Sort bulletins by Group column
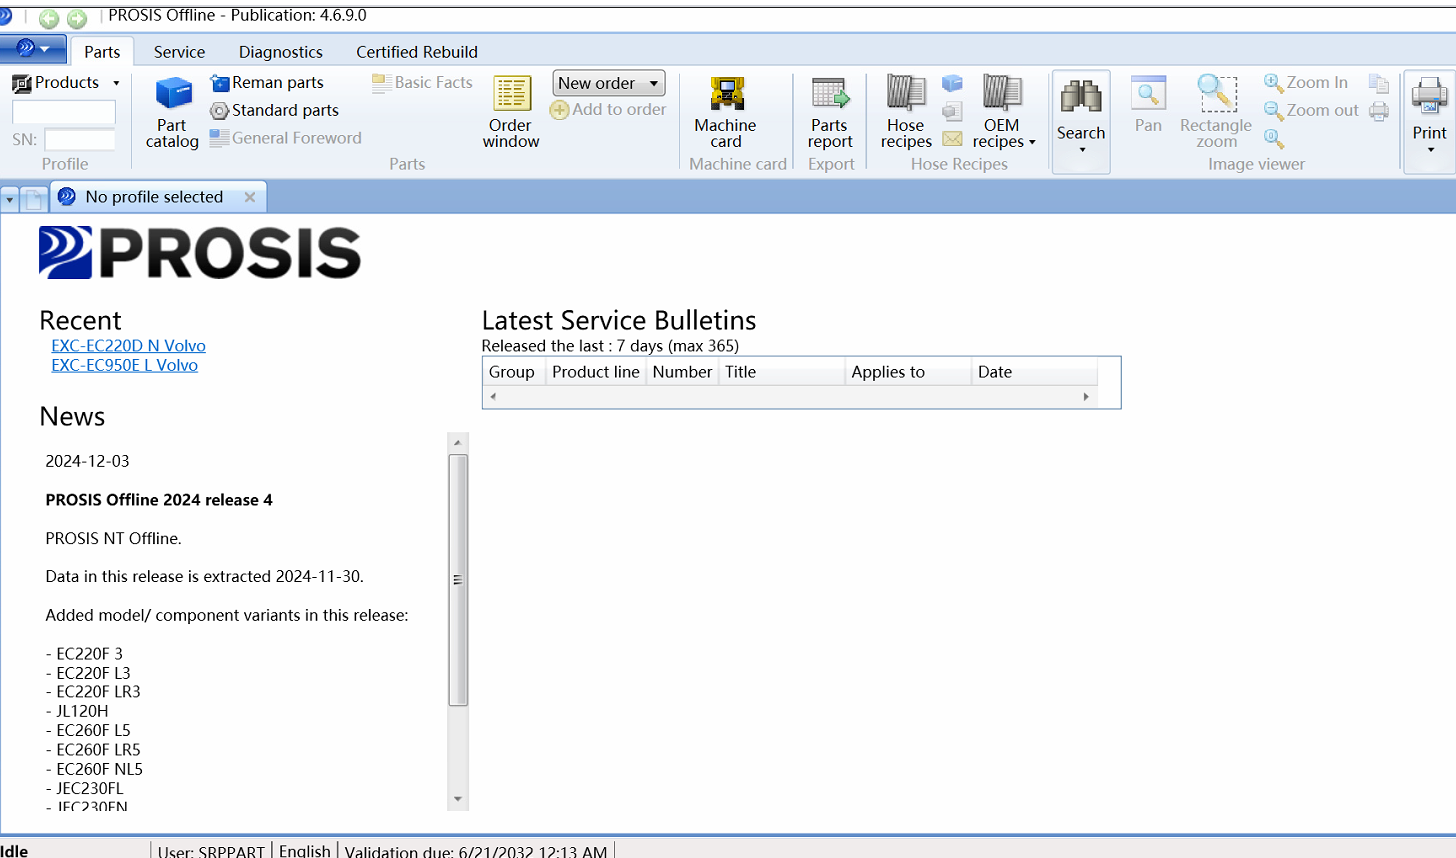Screen dimensions: 1456x858 [514, 372]
